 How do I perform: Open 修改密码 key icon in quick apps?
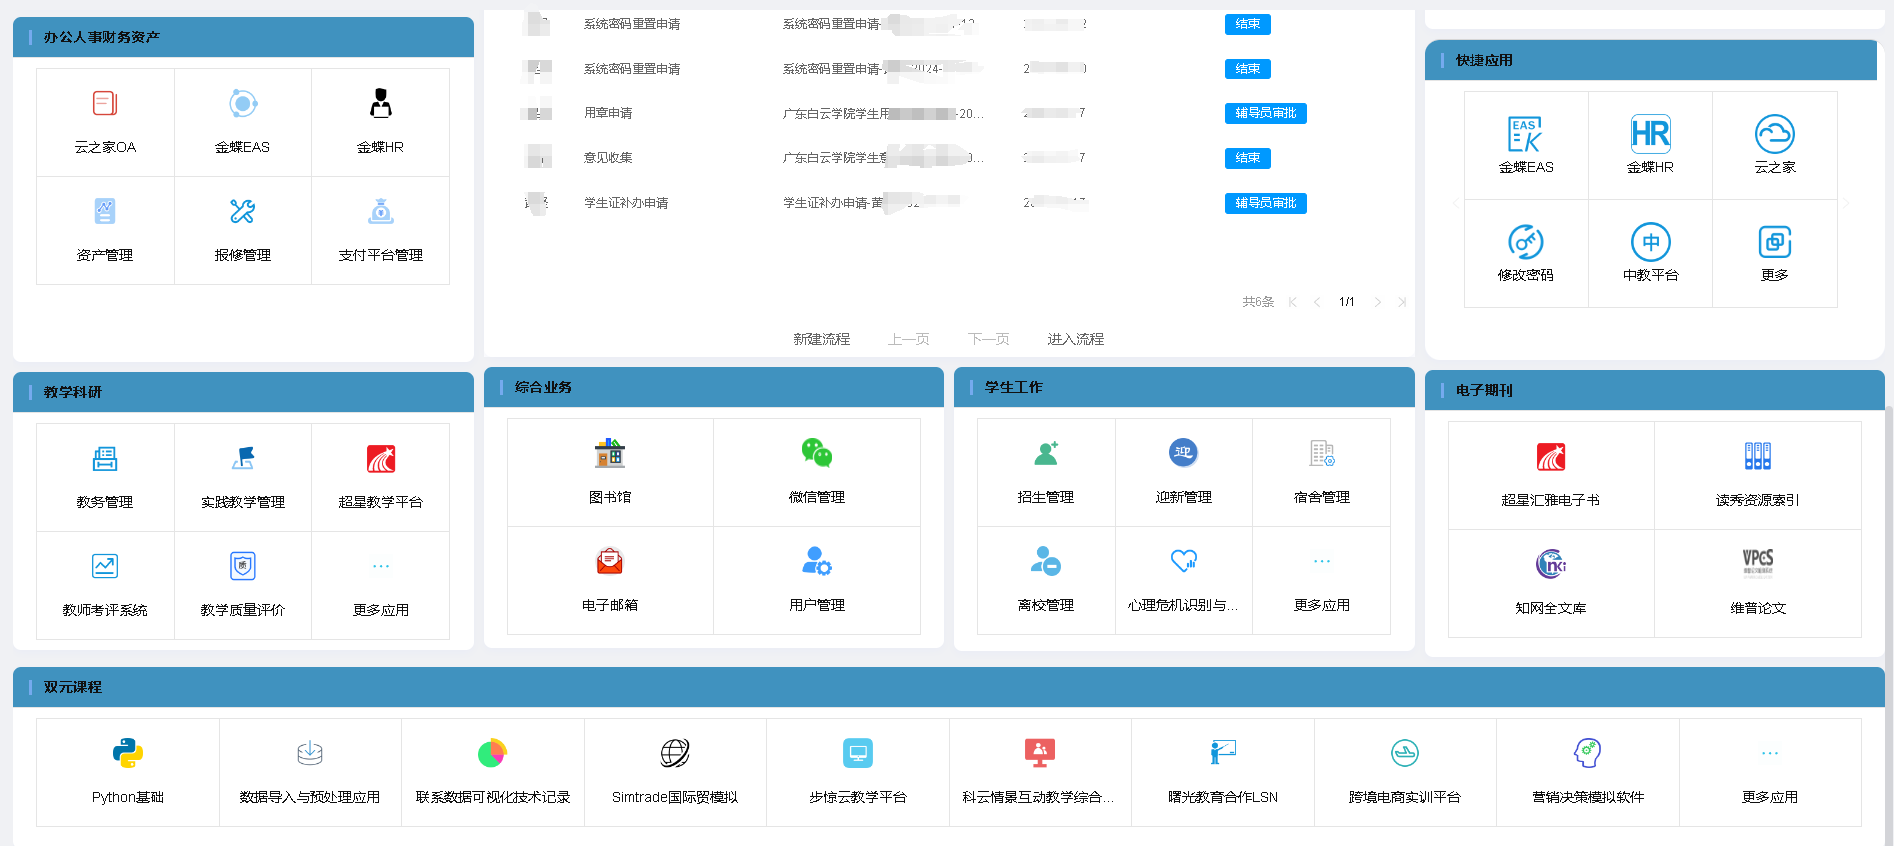click(x=1525, y=242)
